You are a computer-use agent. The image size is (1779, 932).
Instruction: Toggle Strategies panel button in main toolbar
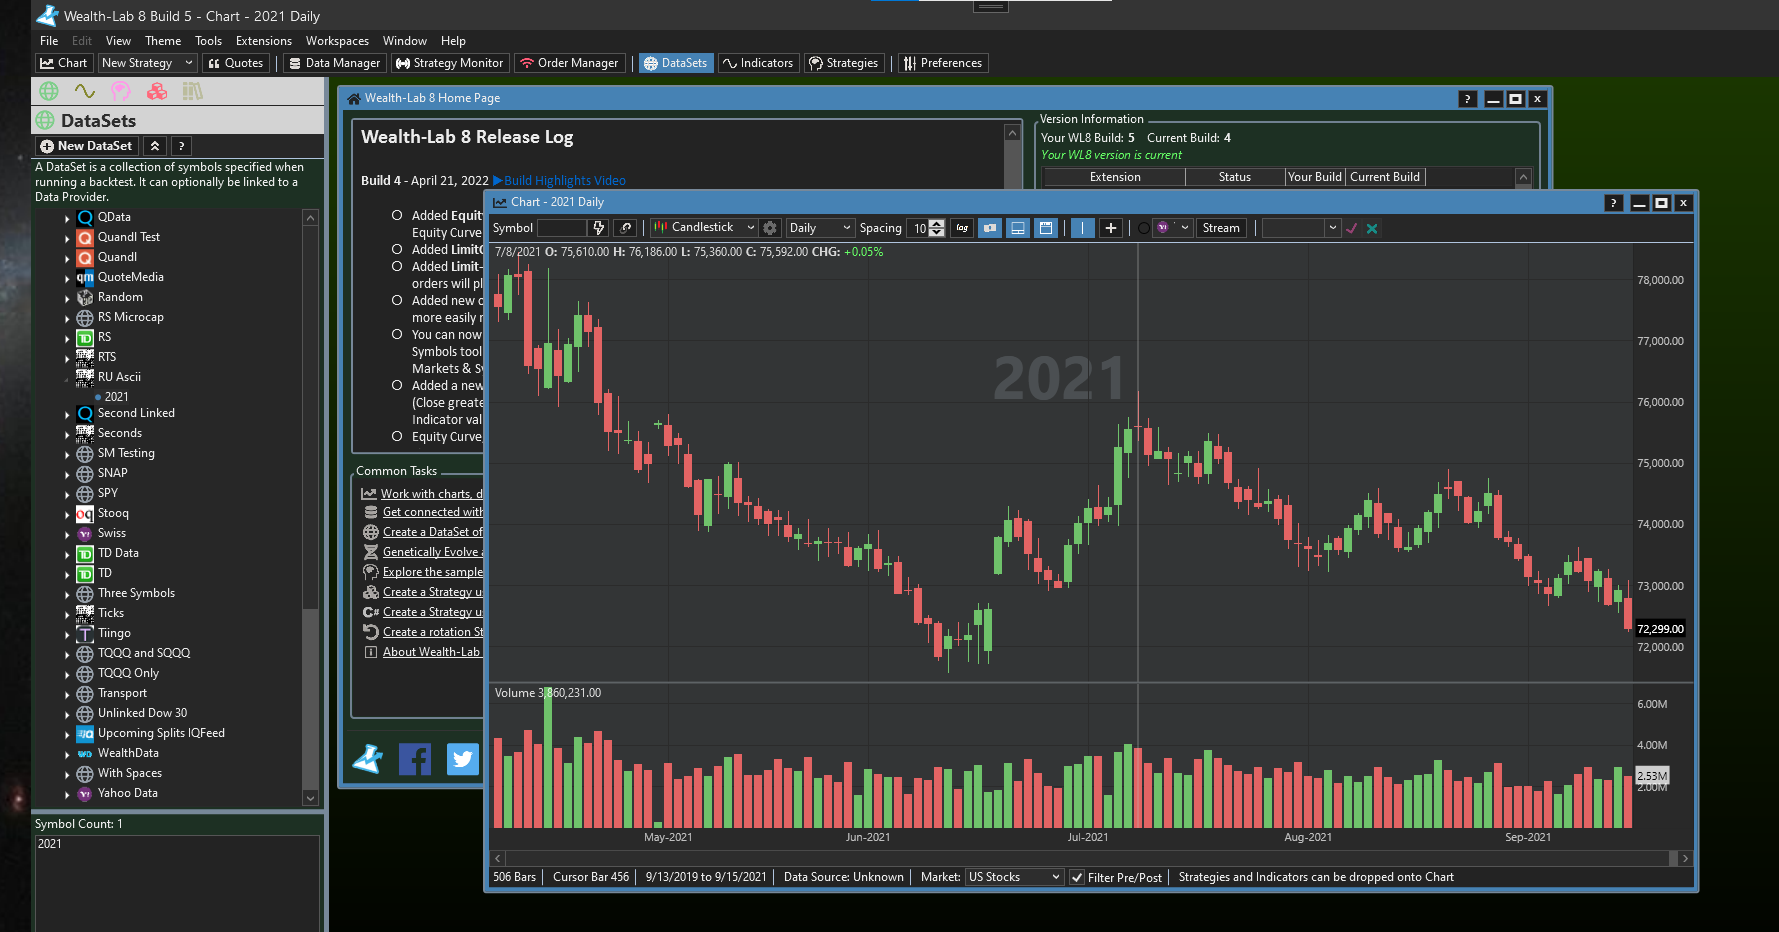coord(844,63)
